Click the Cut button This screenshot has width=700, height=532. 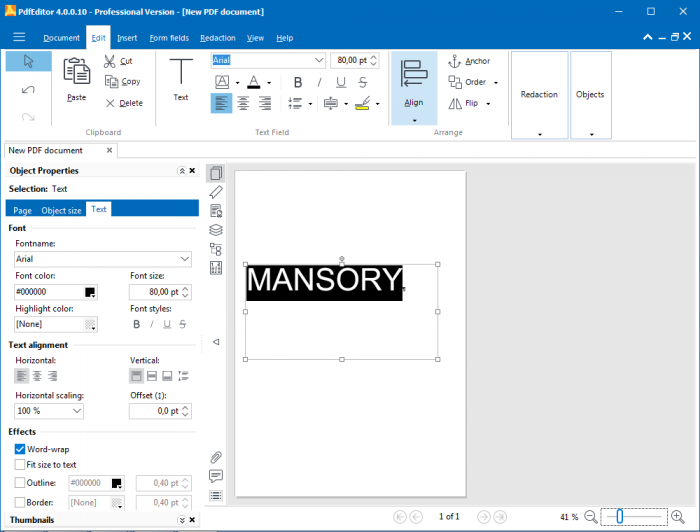coord(118,61)
